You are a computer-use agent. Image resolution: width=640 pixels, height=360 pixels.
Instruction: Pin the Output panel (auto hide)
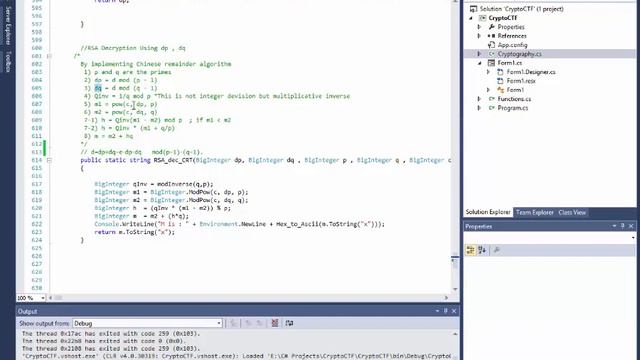pyautogui.click(x=446, y=311)
